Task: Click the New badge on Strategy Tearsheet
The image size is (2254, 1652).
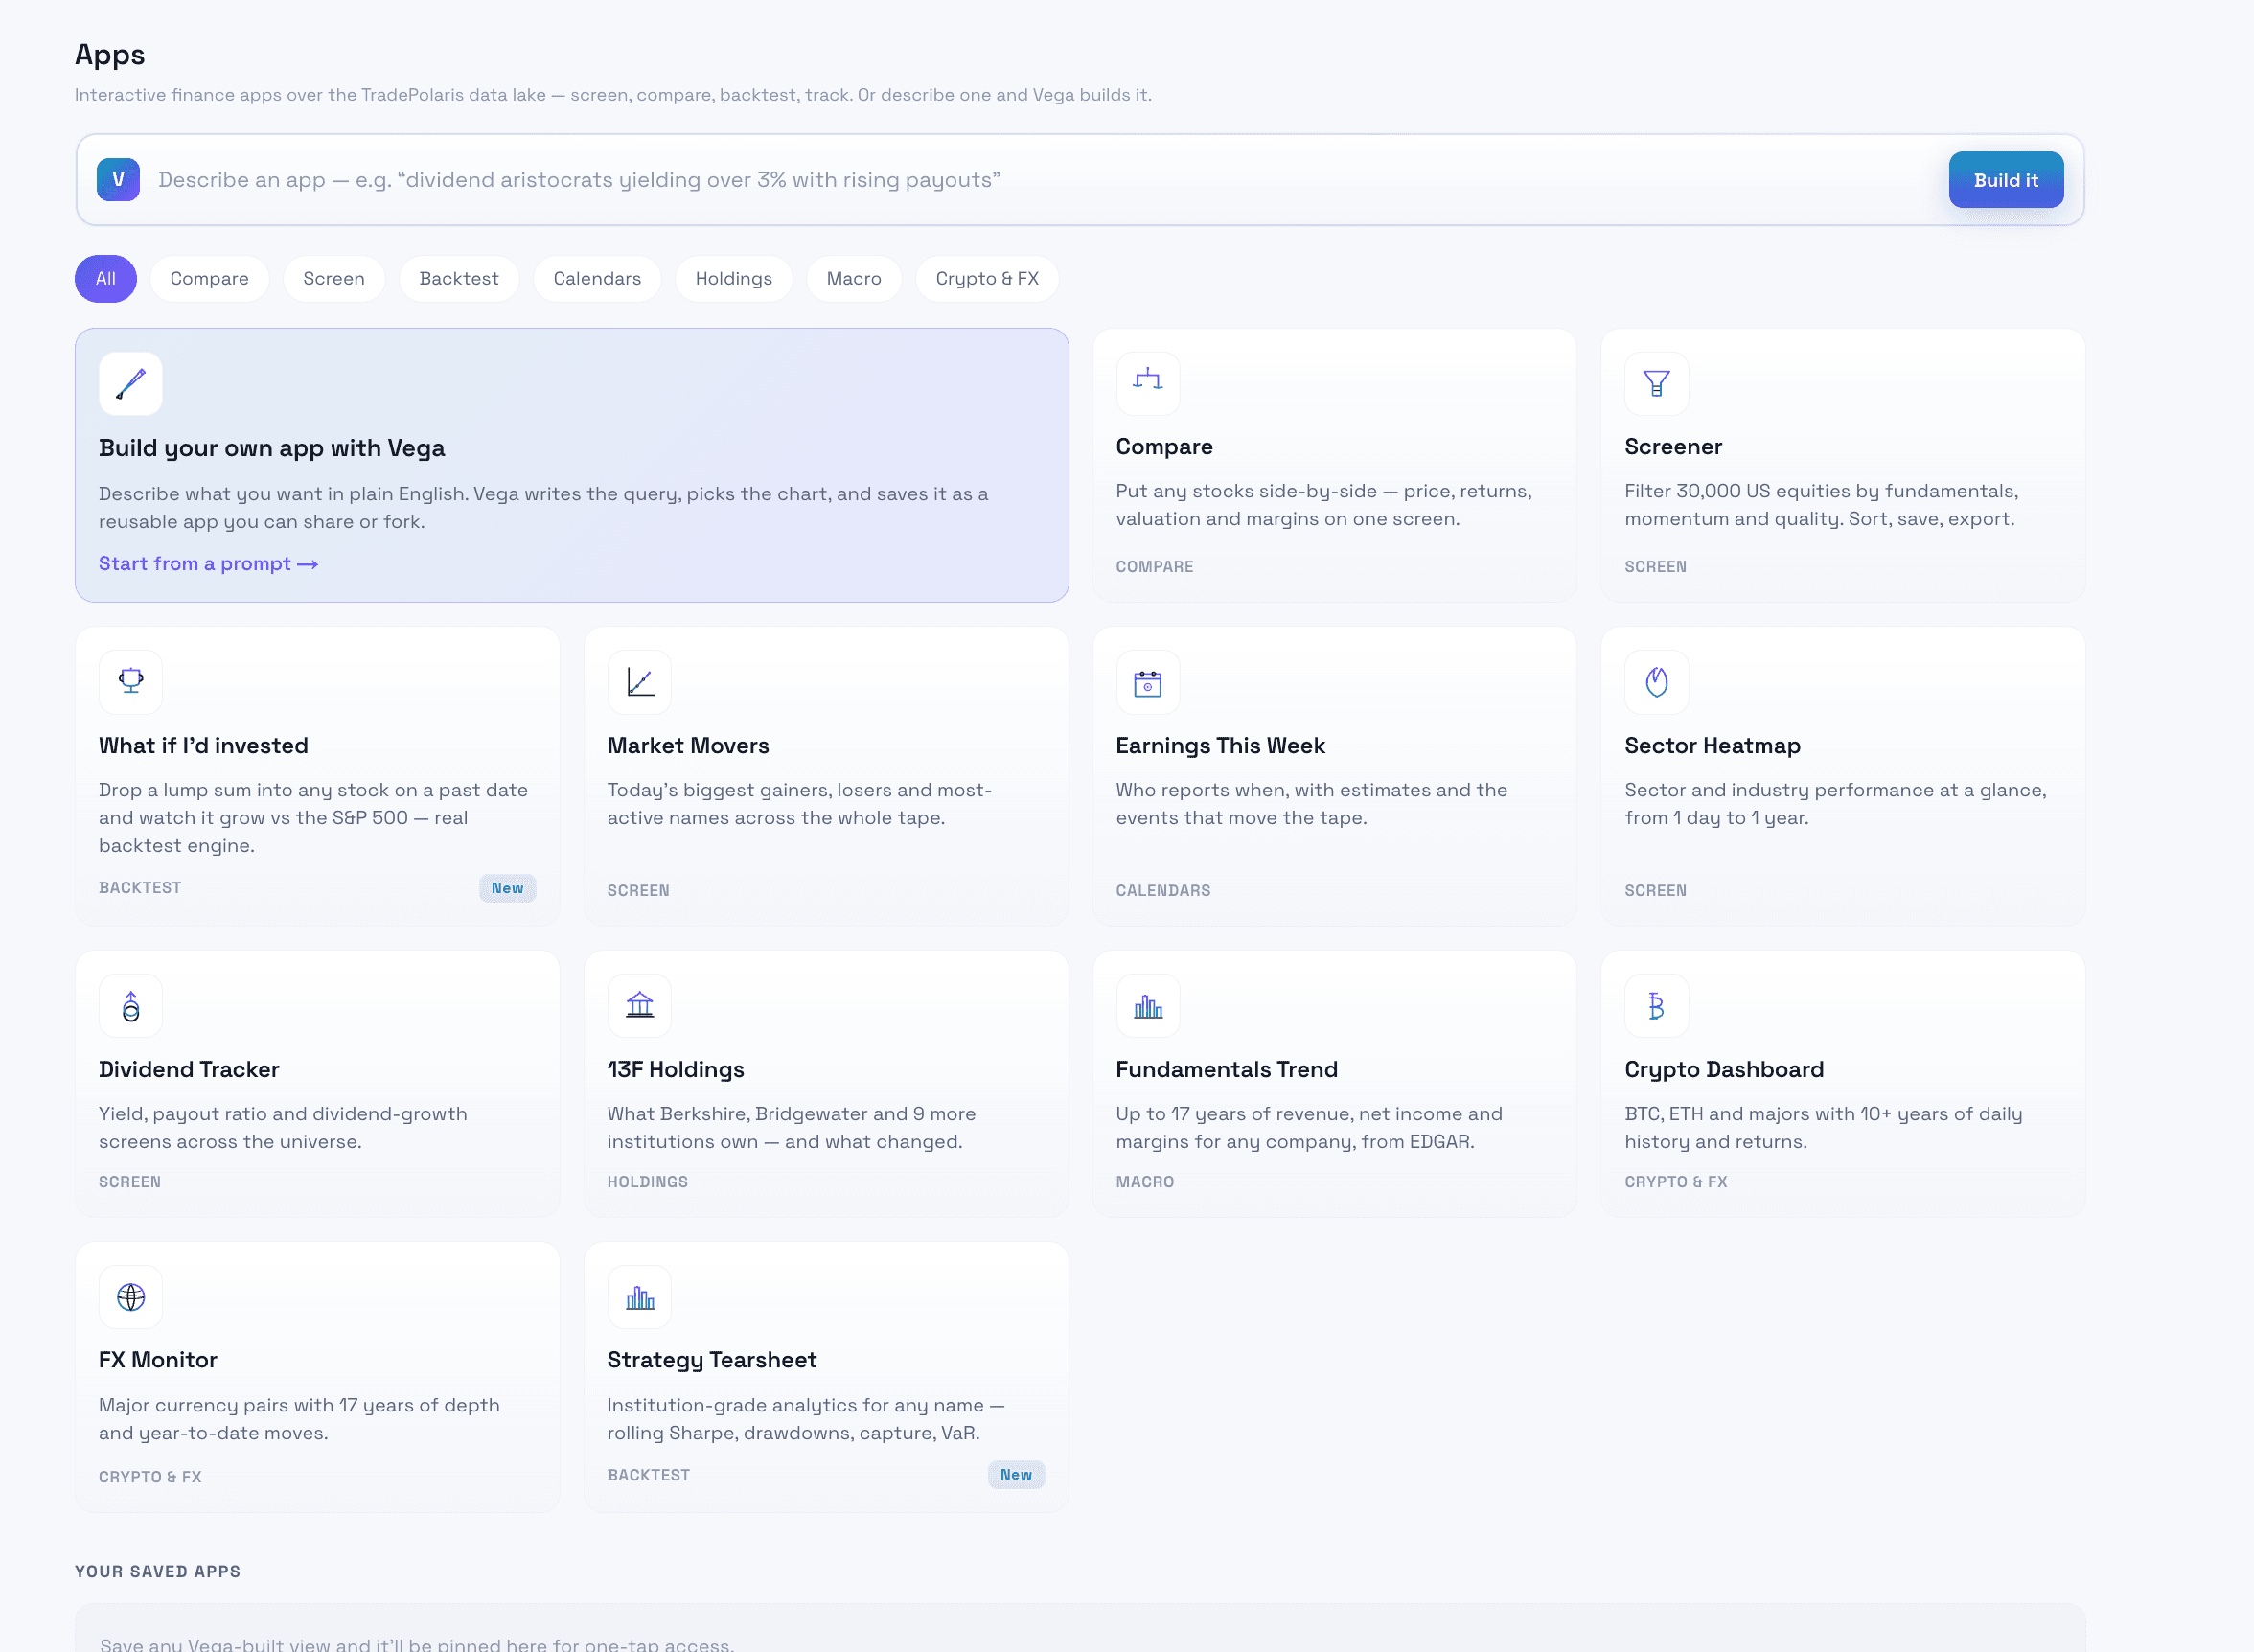Action: pyautogui.click(x=1016, y=1475)
